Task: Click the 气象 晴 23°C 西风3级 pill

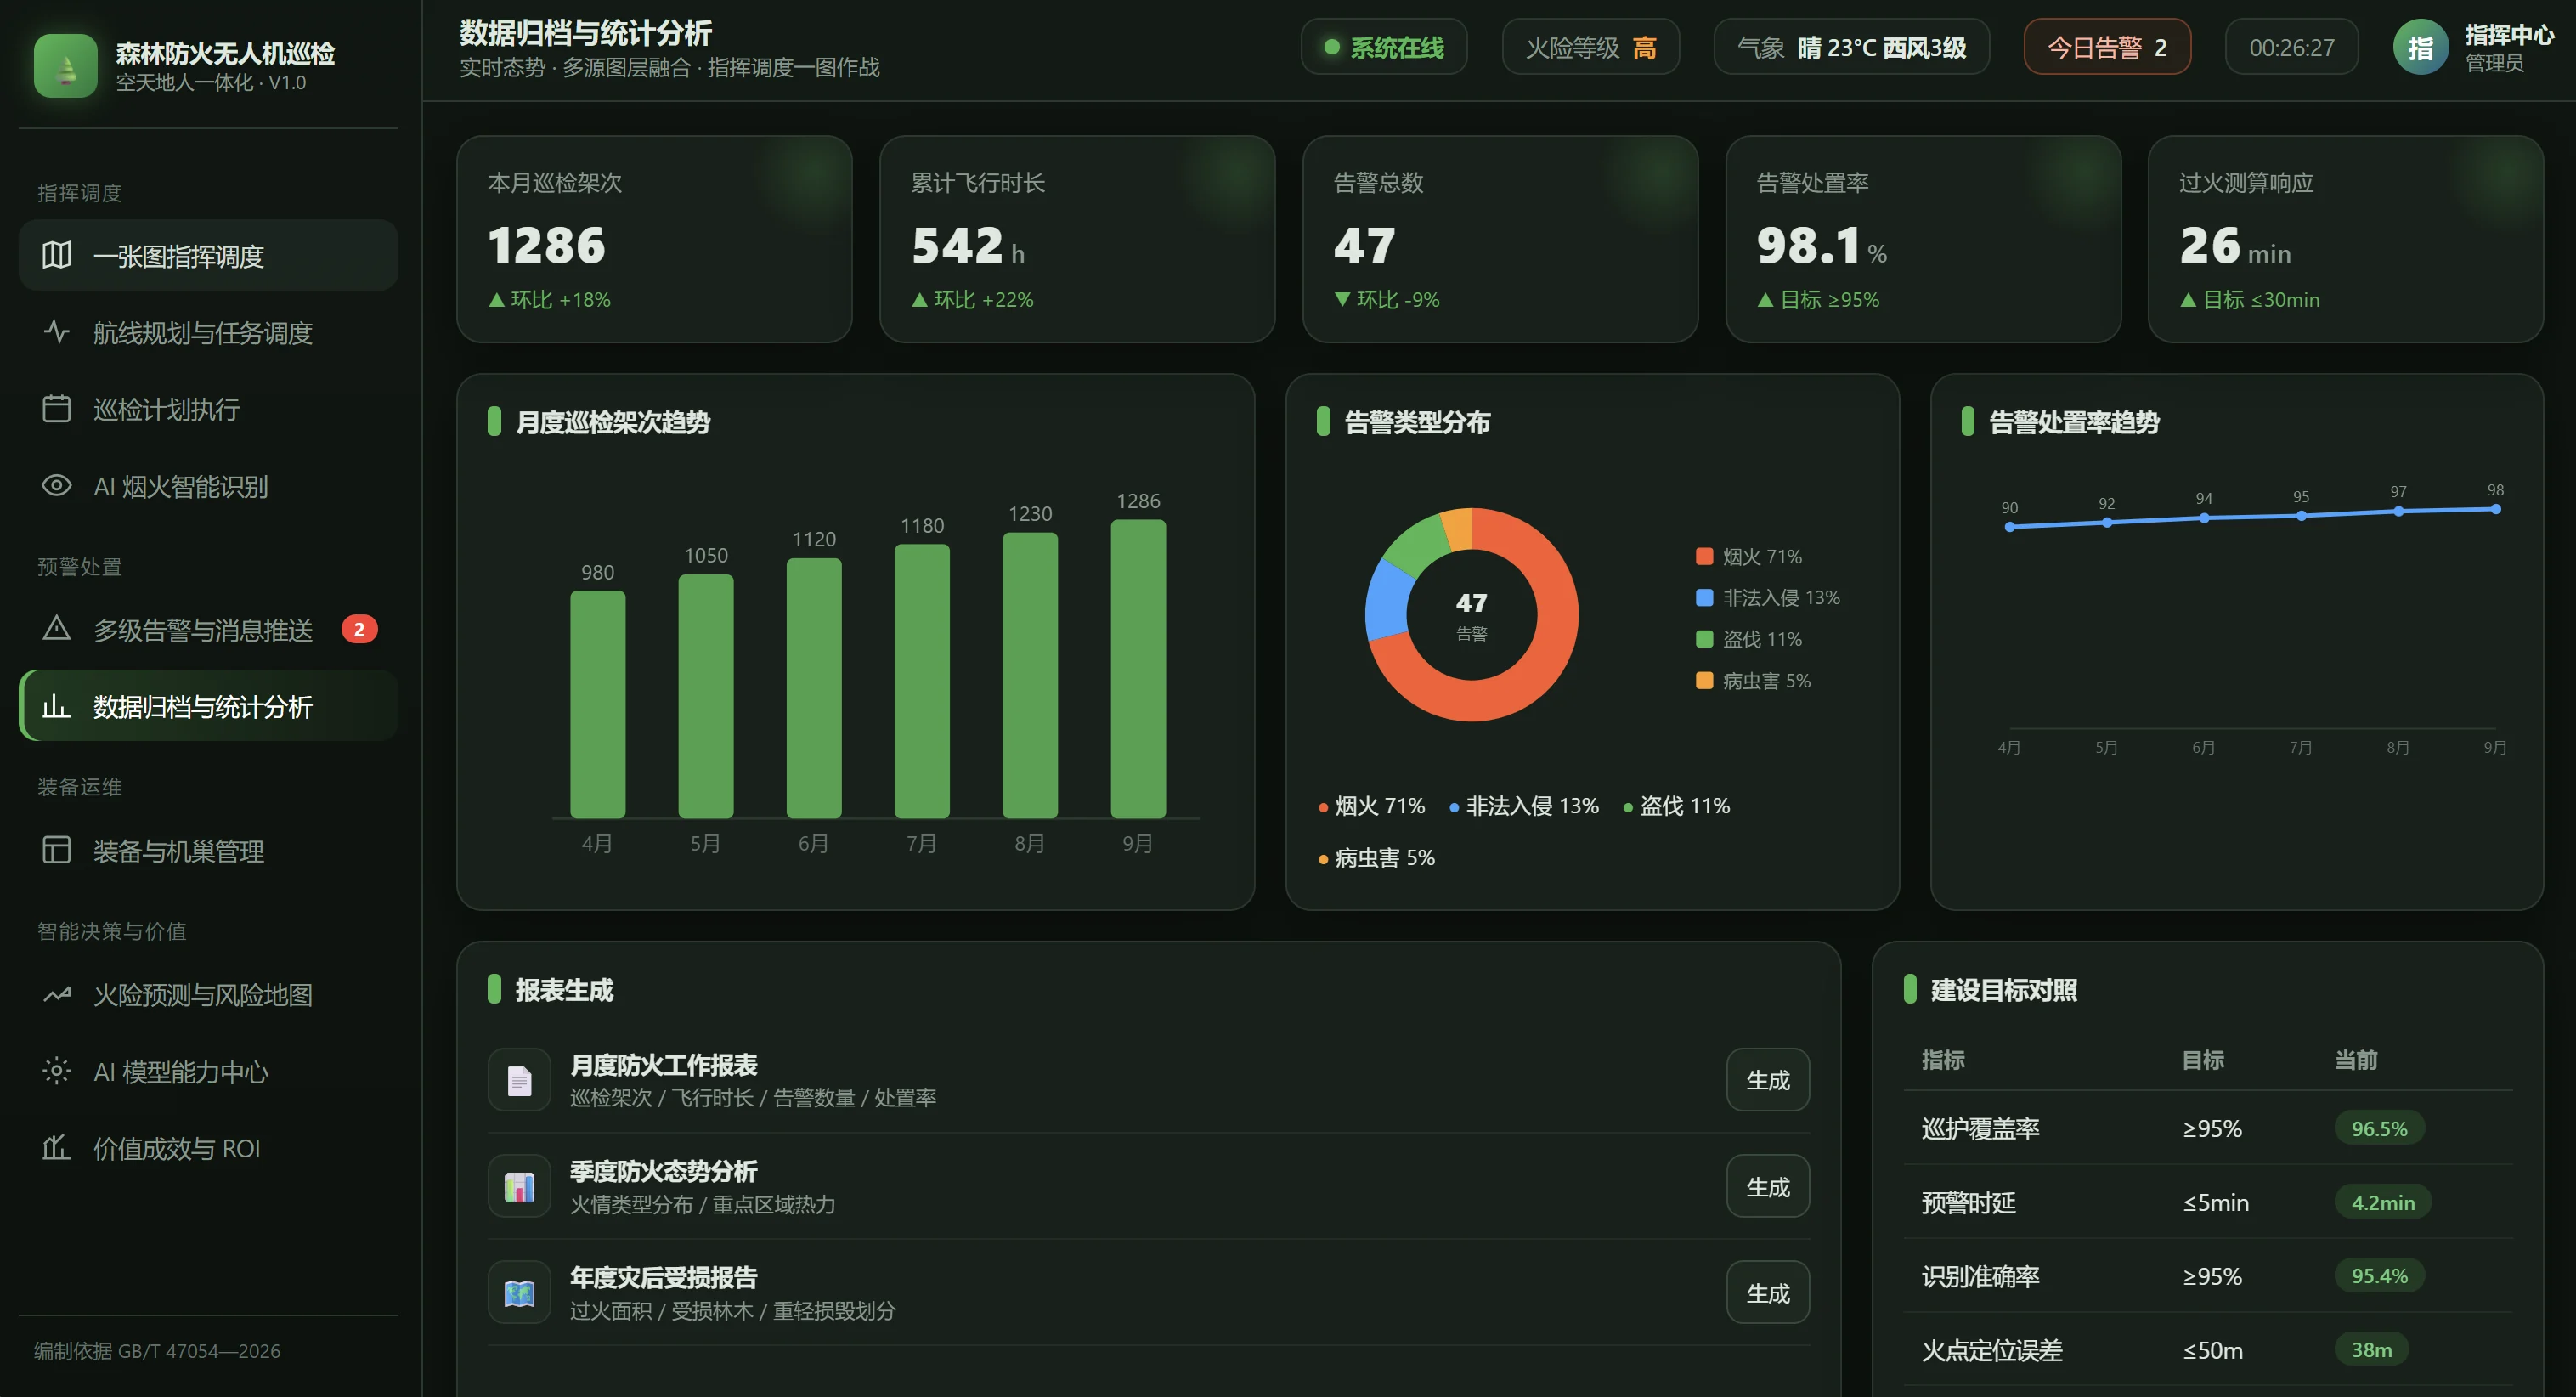Action: (1851, 47)
